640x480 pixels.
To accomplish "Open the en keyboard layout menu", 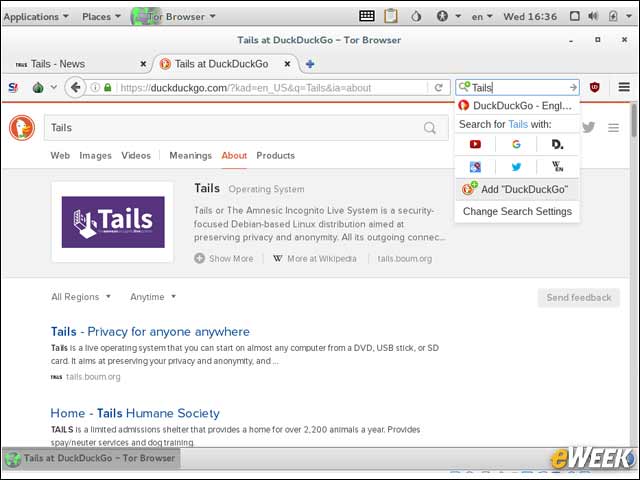I will tap(482, 17).
